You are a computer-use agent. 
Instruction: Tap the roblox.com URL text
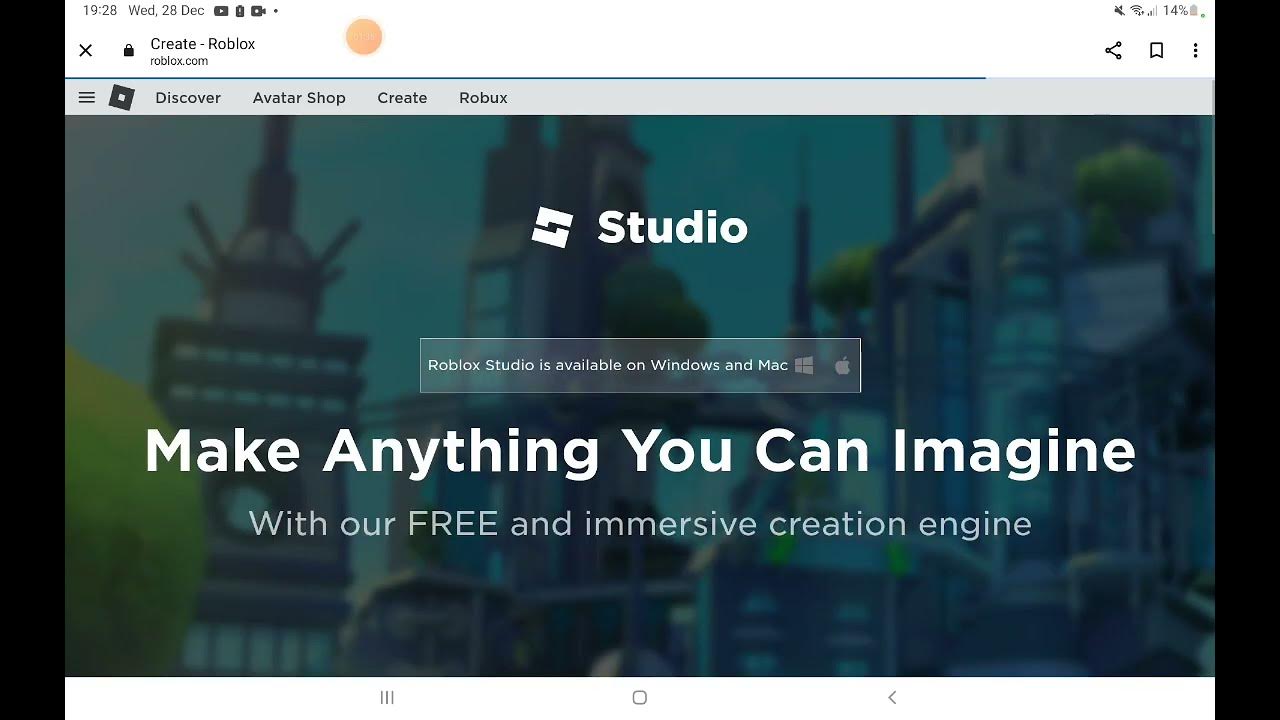click(179, 61)
